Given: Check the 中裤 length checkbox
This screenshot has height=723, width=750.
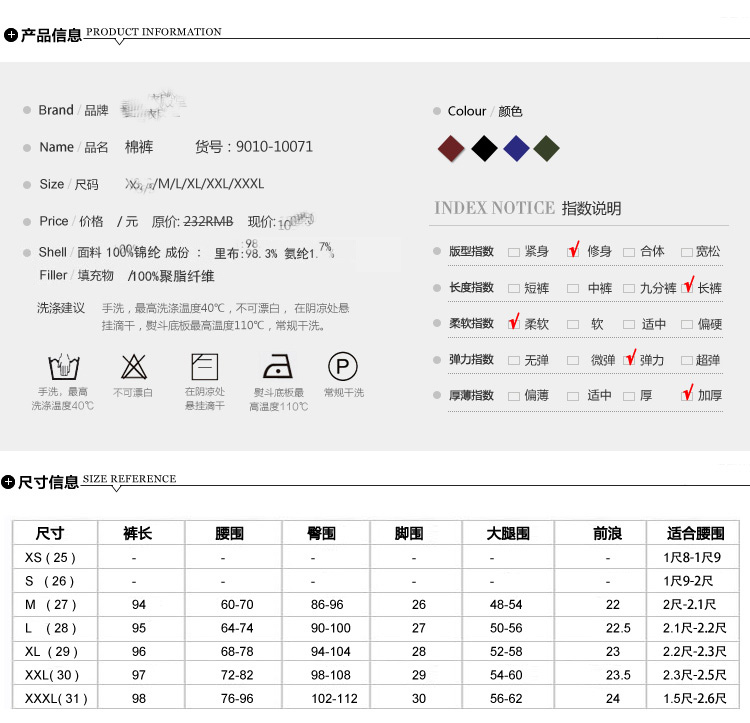Looking at the screenshot, I should coord(573,288).
